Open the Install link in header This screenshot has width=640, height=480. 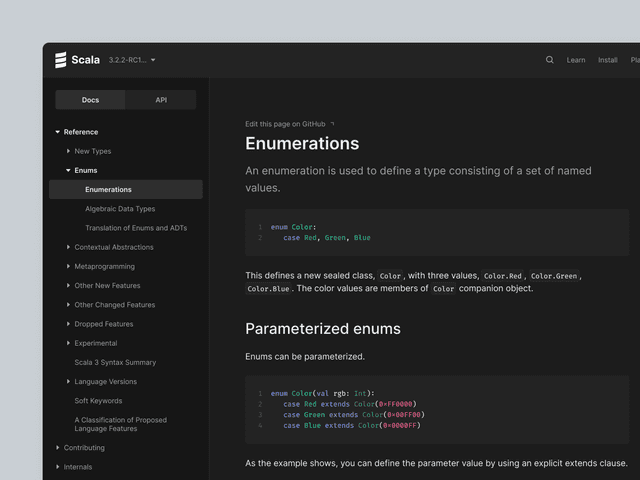click(607, 60)
